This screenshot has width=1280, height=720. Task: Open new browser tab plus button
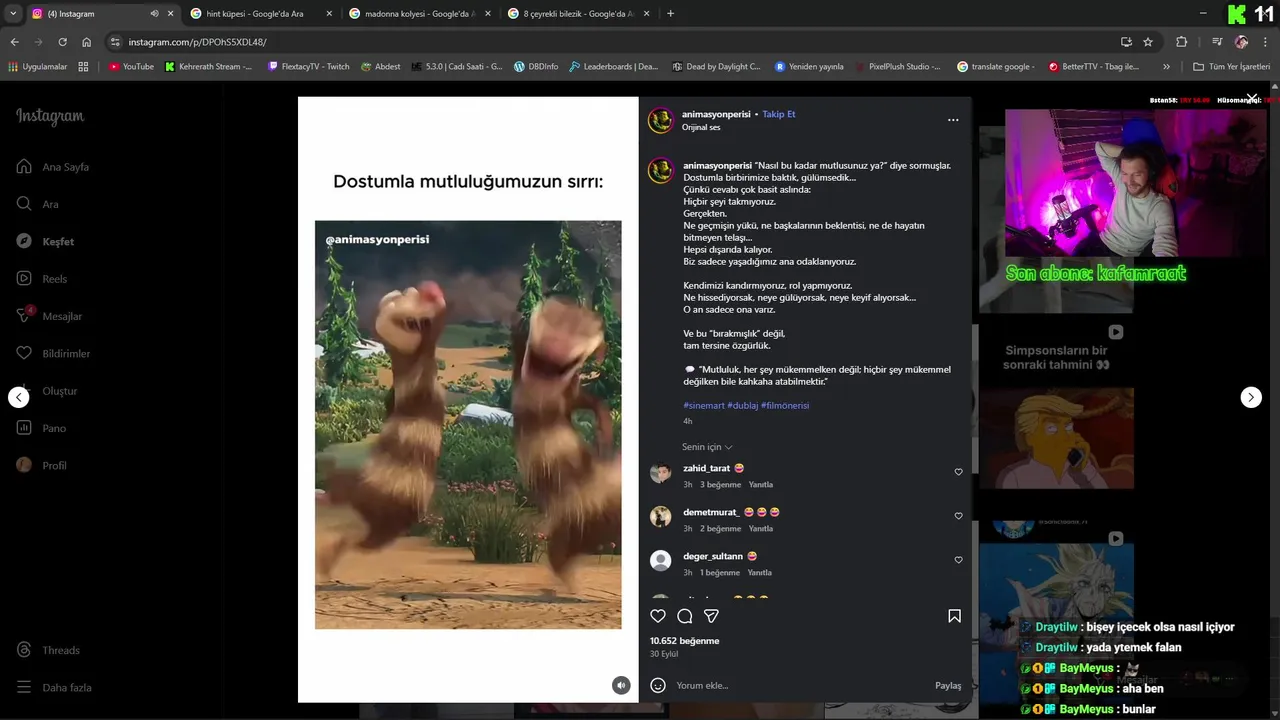click(670, 14)
